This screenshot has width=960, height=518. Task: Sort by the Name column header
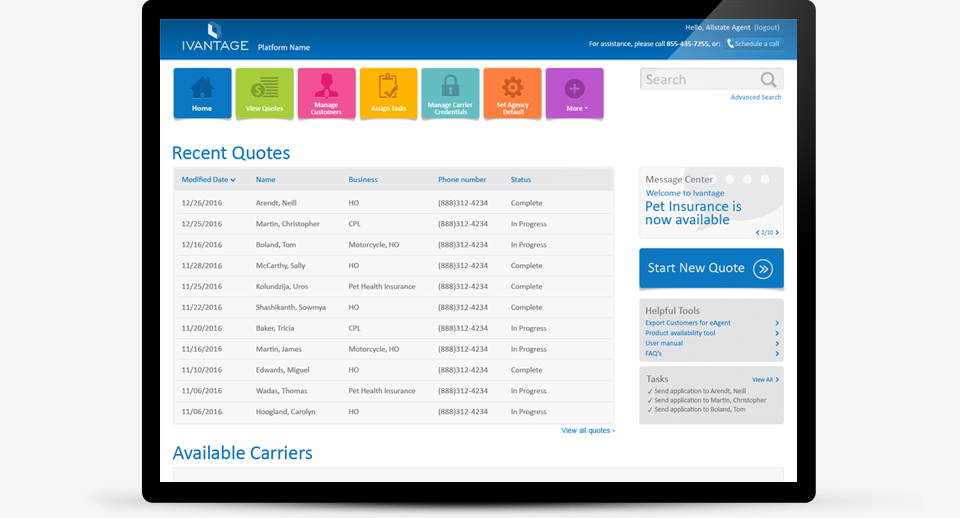(x=265, y=179)
